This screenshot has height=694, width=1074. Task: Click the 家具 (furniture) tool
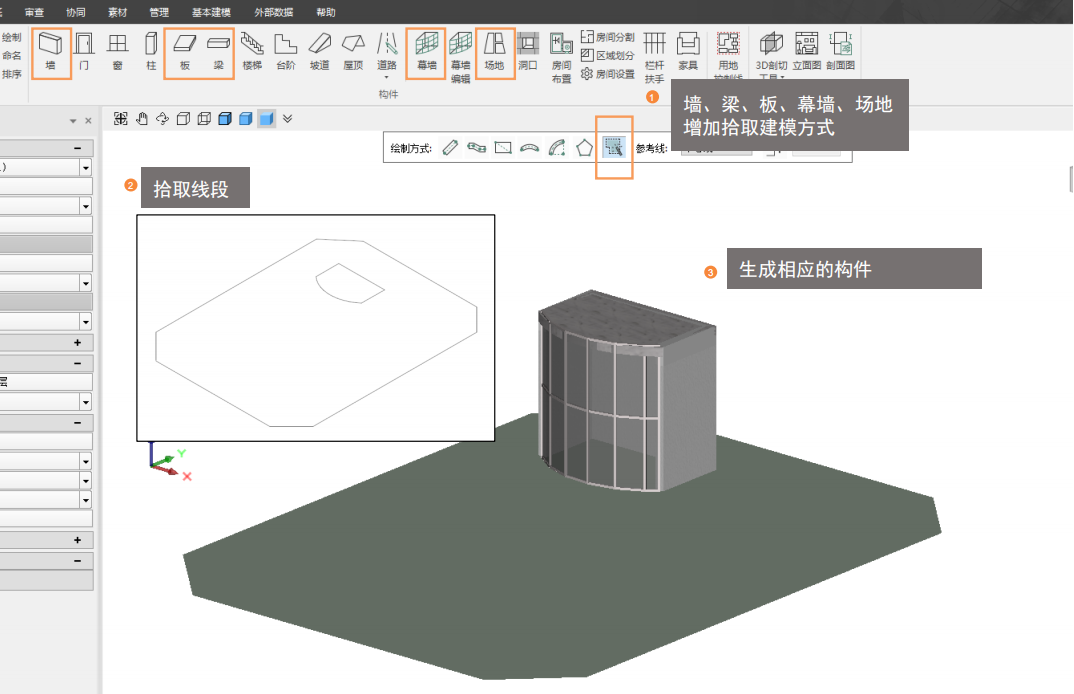click(688, 50)
